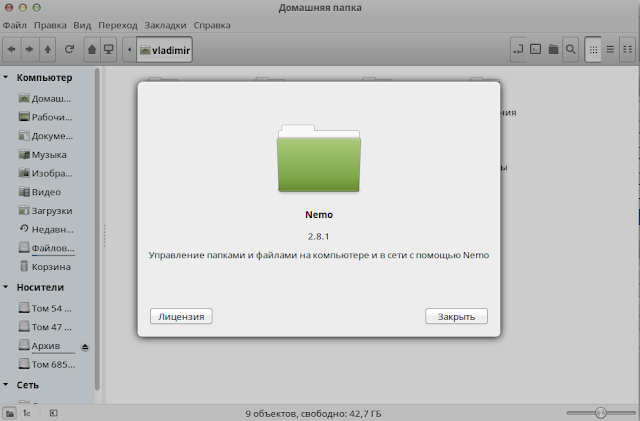Image resolution: width=640 pixels, height=421 pixels.
Task: Close the window with red button
Action: click(x=9, y=7)
